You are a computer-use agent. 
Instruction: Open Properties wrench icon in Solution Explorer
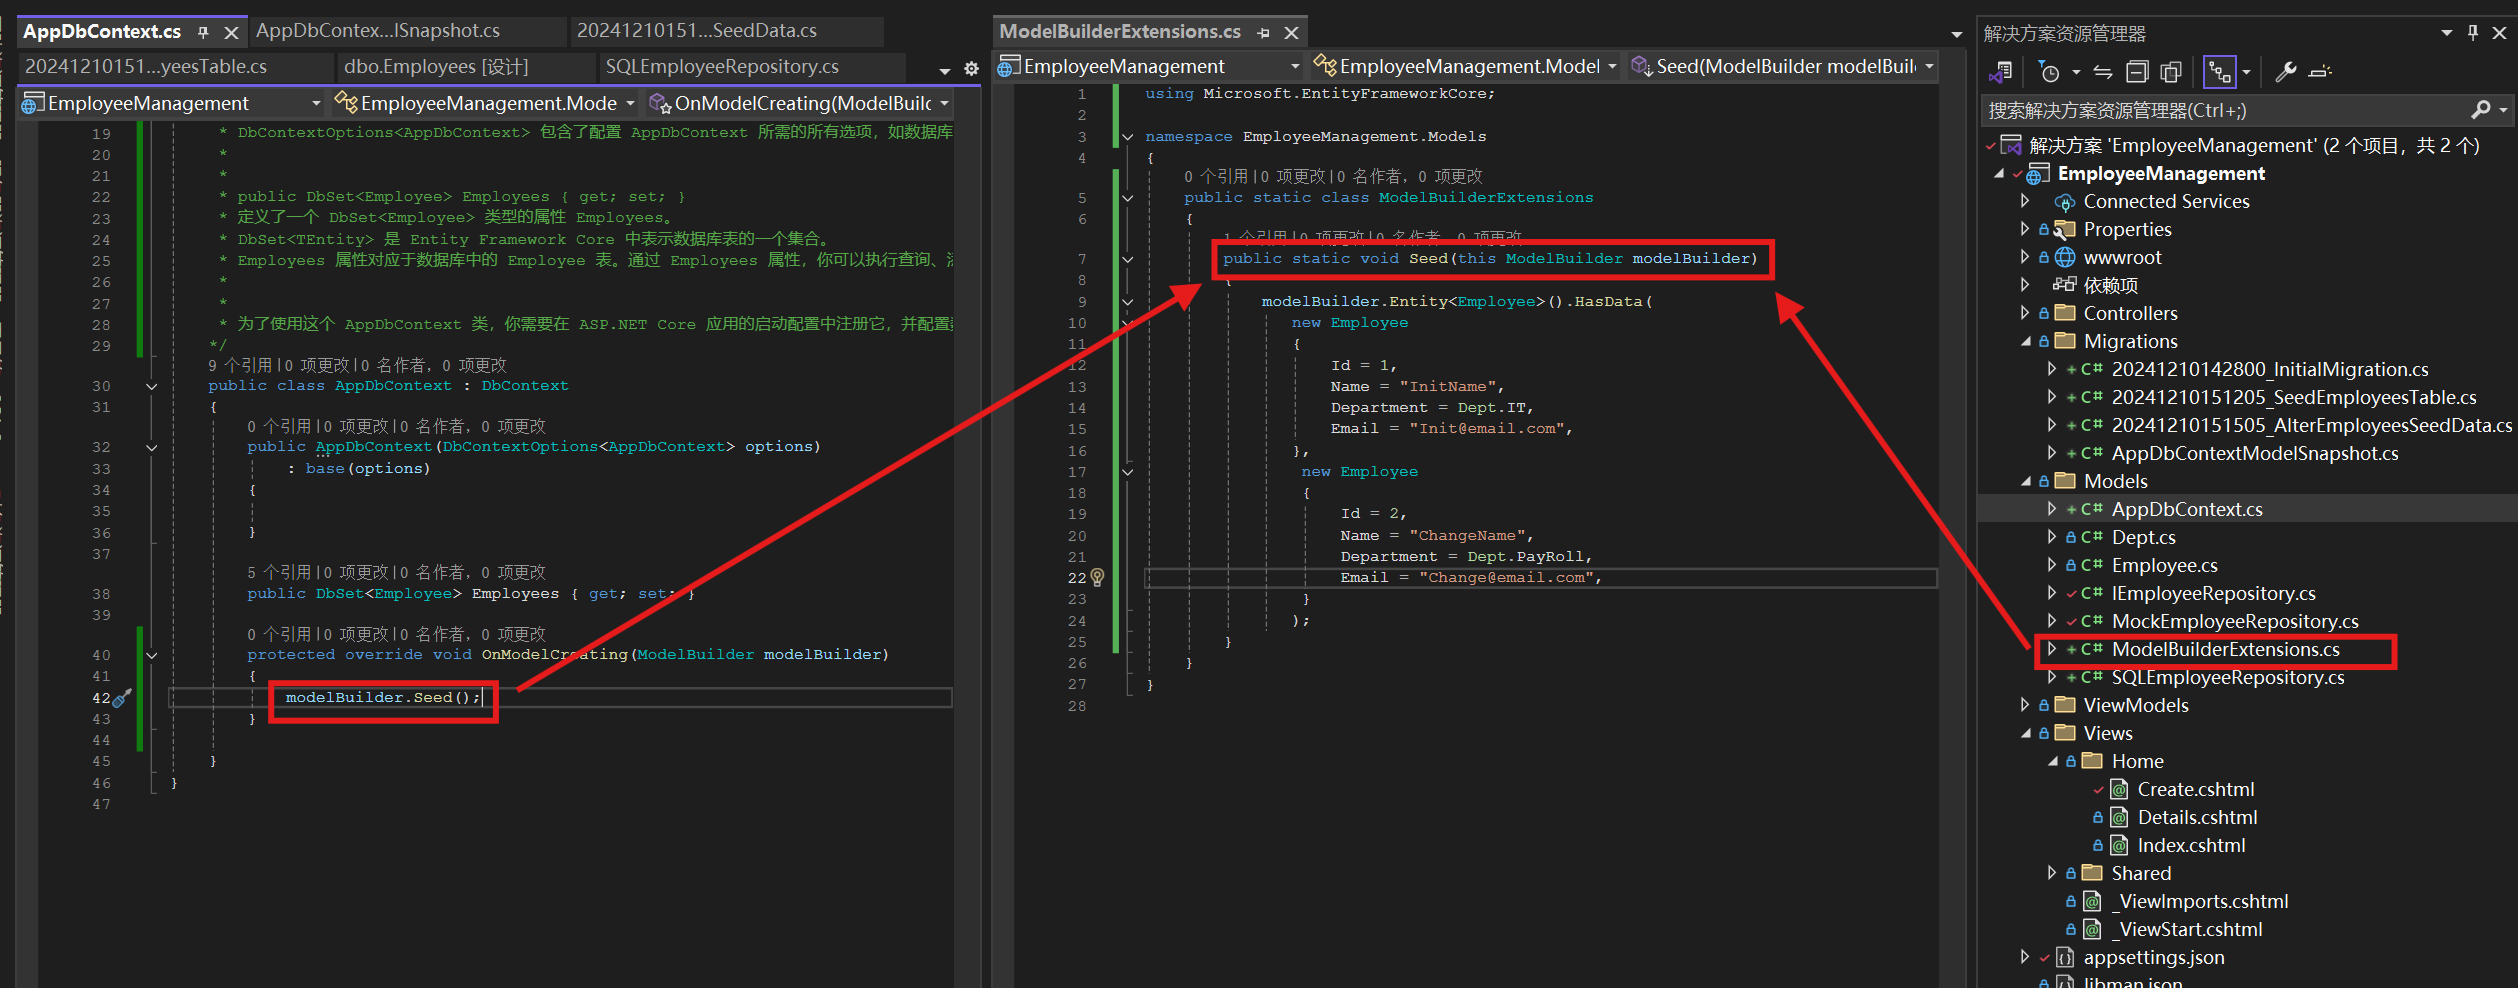(x=2286, y=72)
